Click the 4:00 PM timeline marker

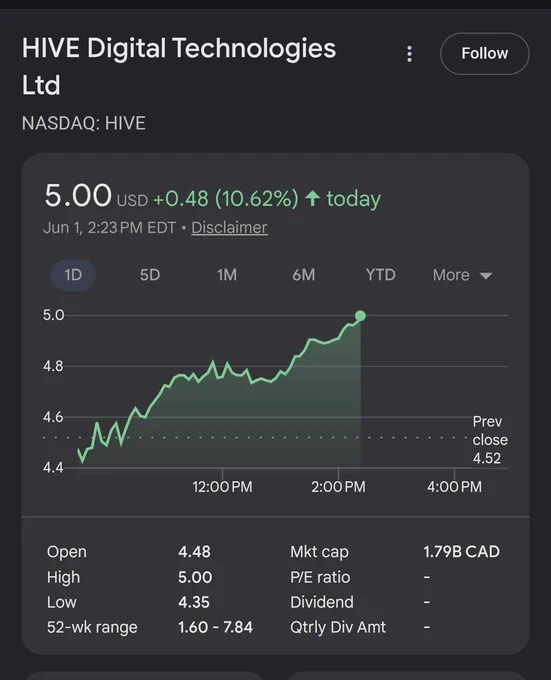pyautogui.click(x=454, y=487)
